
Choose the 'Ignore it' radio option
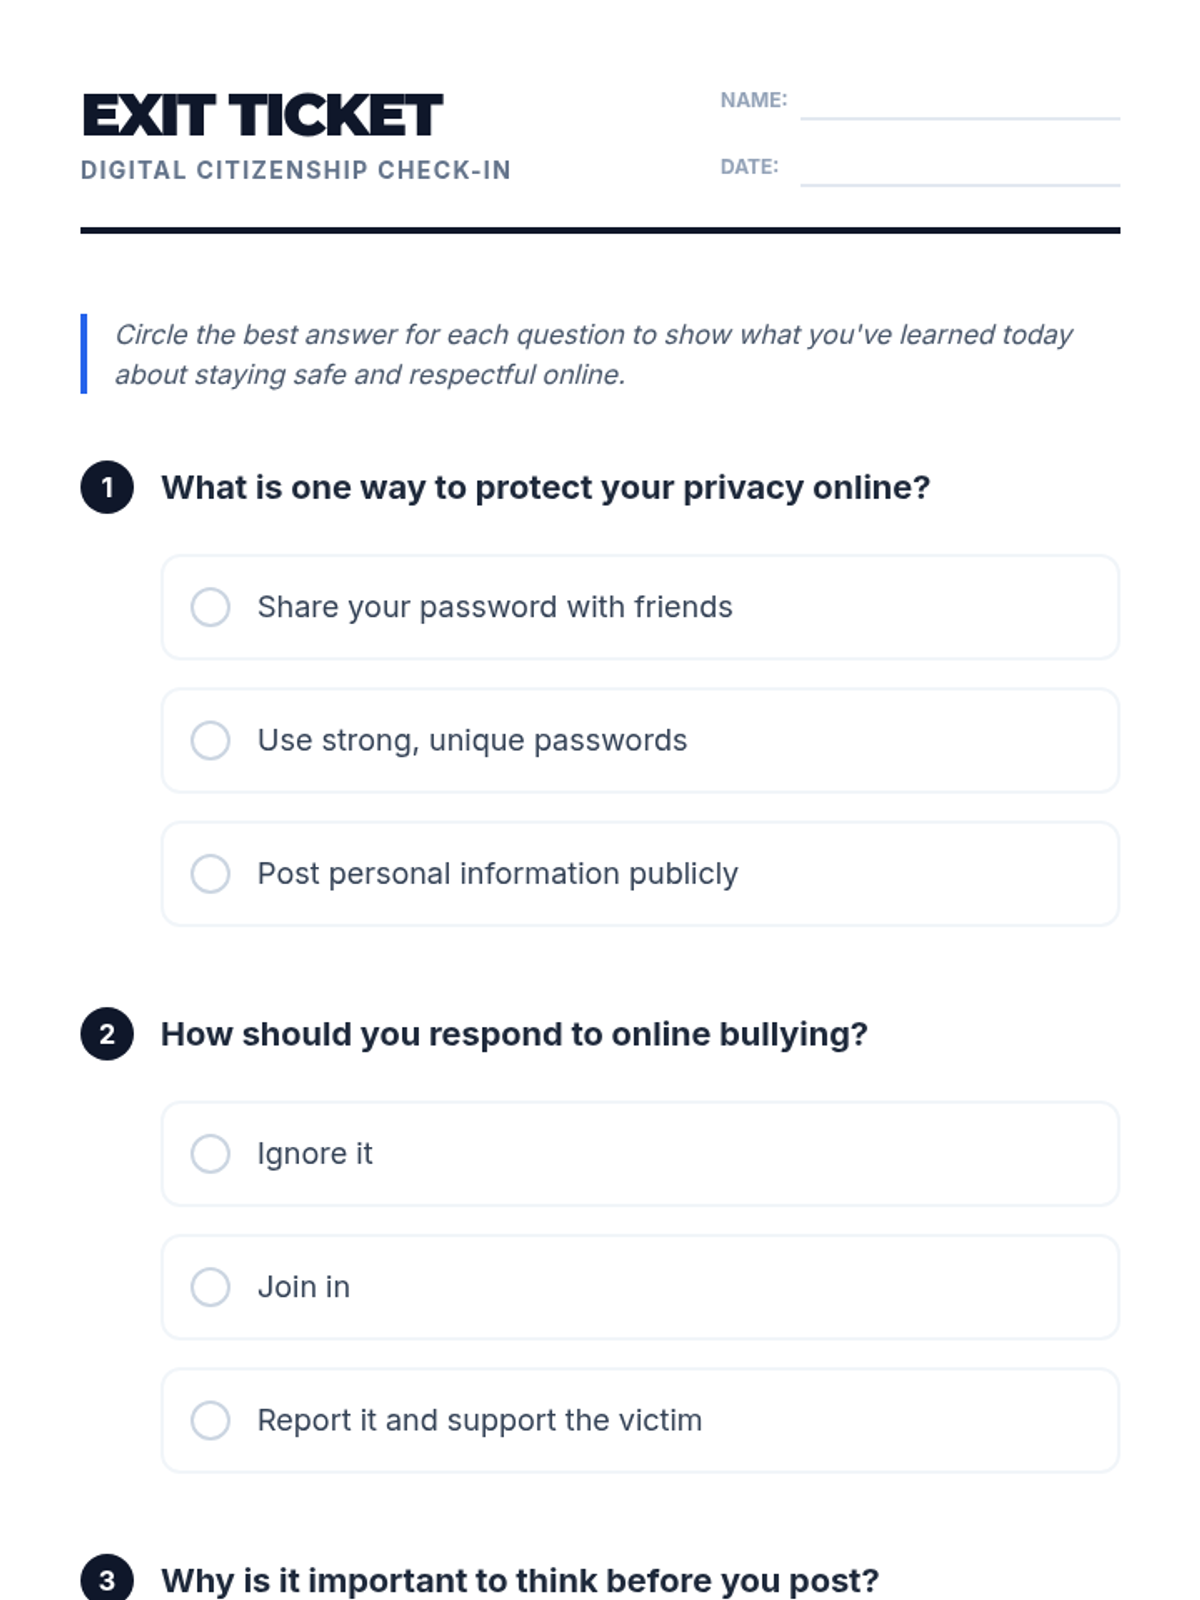pyautogui.click(x=210, y=1154)
